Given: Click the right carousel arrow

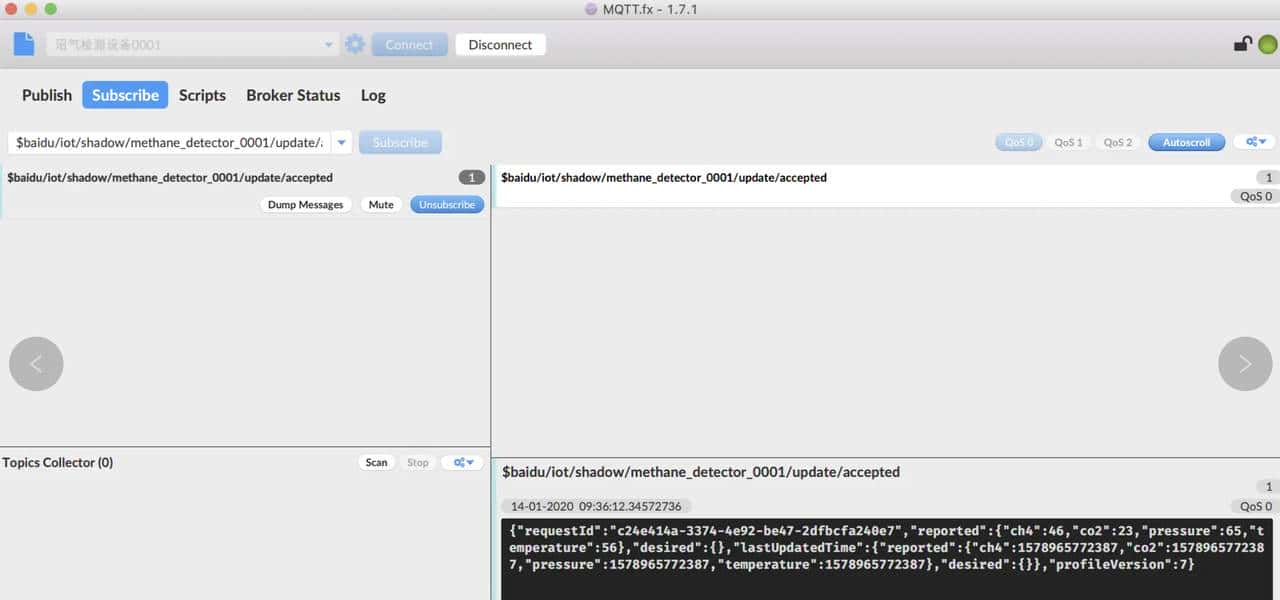Looking at the screenshot, I should [1244, 364].
